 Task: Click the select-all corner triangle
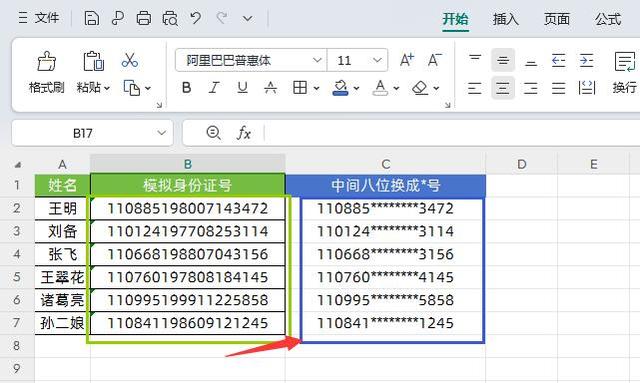pyautogui.click(x=17, y=165)
